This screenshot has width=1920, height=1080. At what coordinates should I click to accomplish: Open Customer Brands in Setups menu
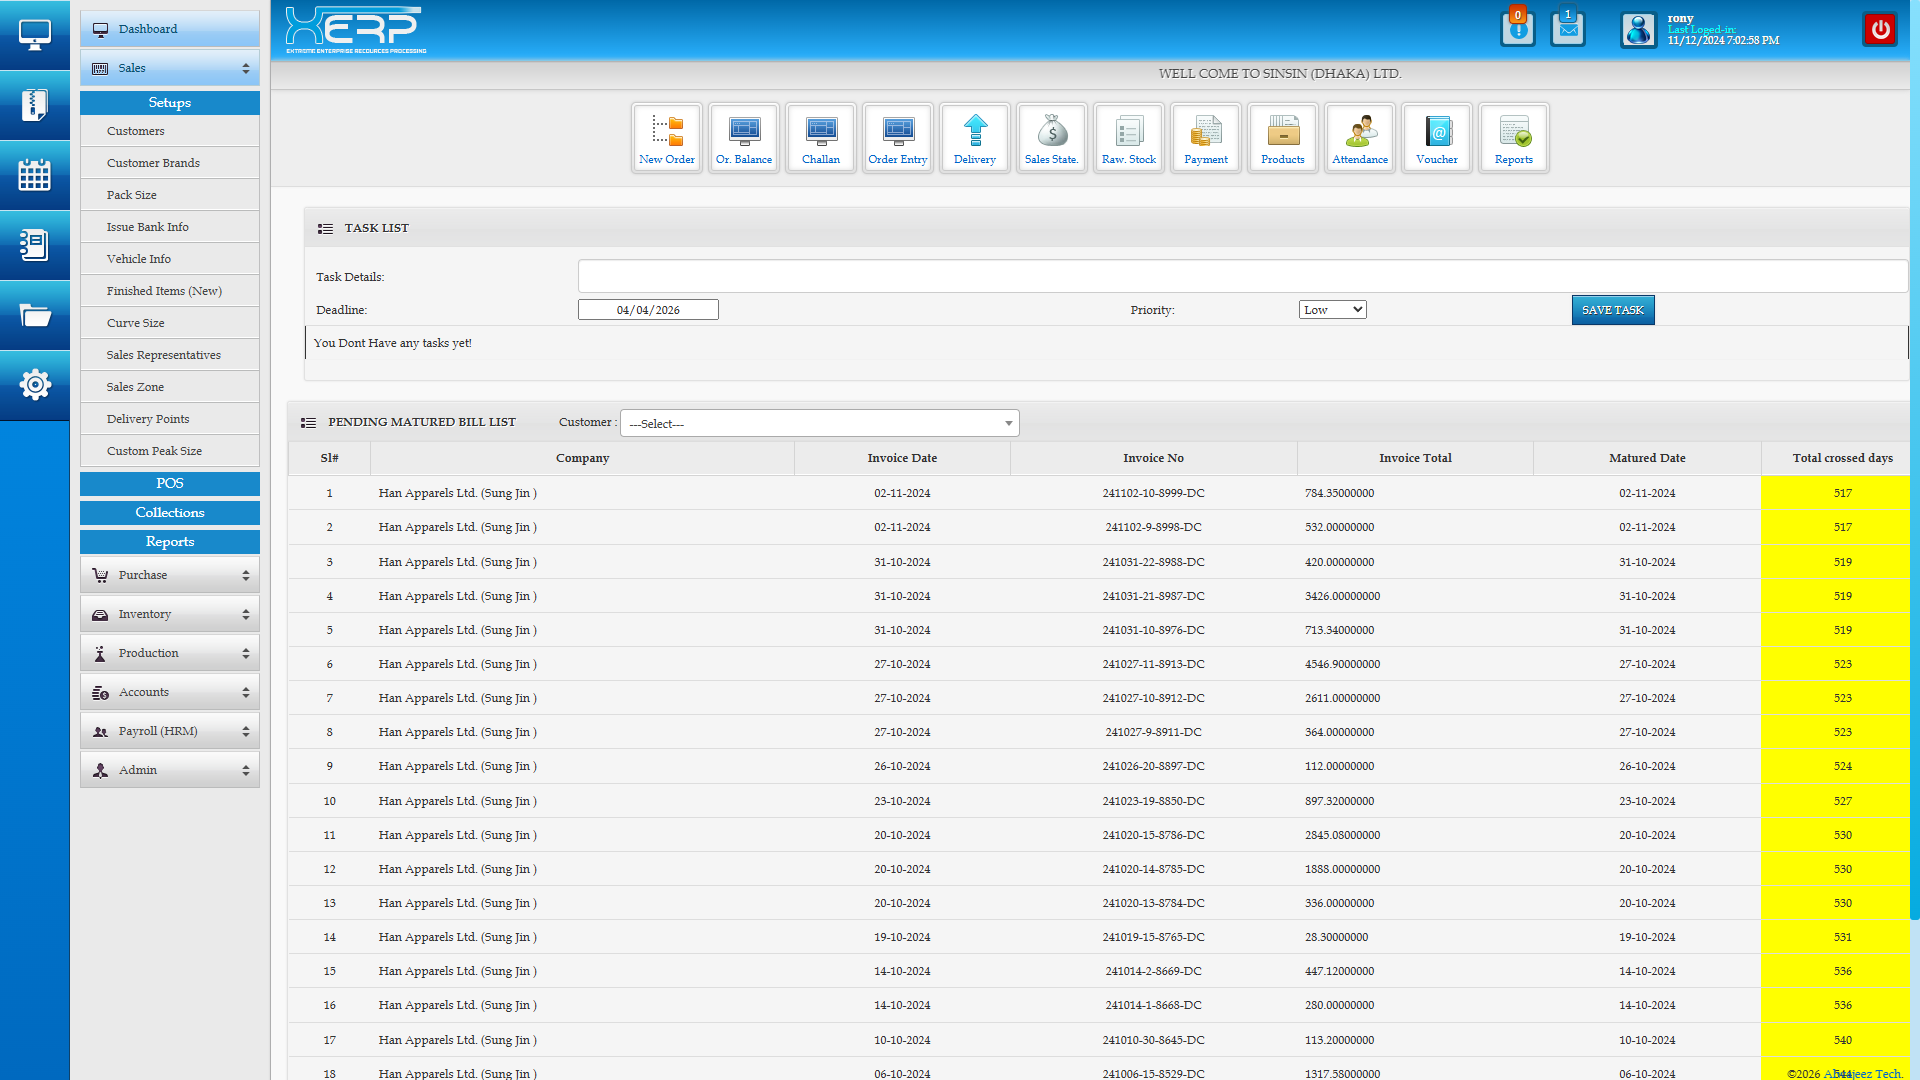point(153,163)
